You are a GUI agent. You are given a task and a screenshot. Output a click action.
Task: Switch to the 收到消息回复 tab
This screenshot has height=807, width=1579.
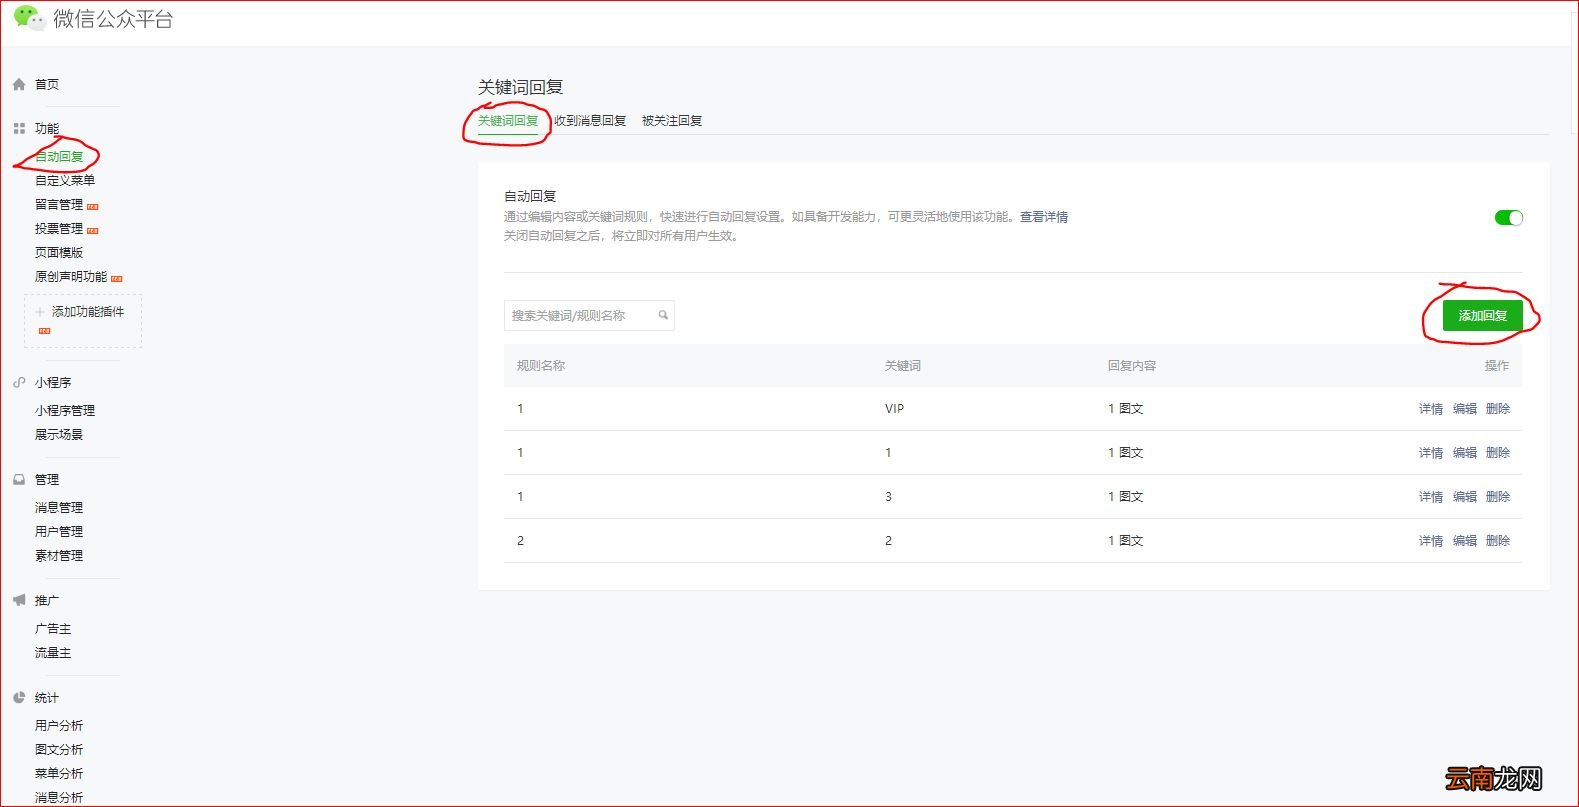pos(590,121)
